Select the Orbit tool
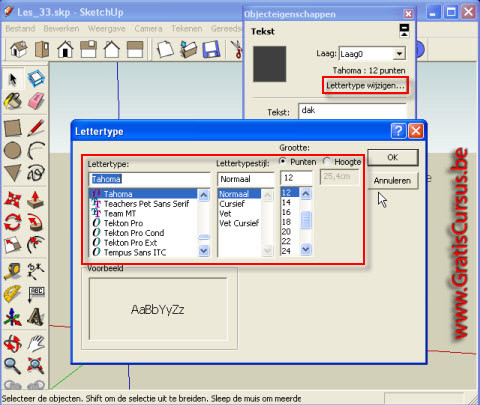This screenshot has height=405, width=480. [13, 344]
